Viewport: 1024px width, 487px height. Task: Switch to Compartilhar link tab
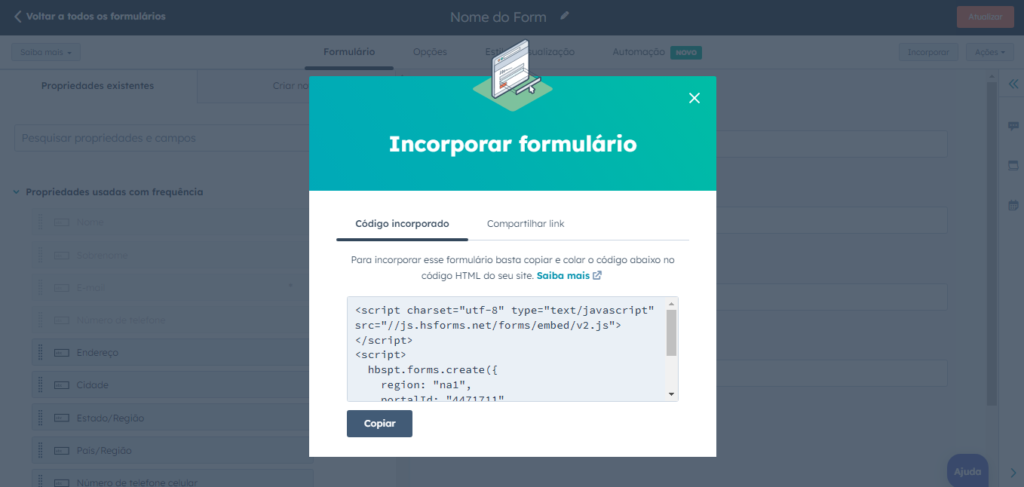[x=525, y=224]
